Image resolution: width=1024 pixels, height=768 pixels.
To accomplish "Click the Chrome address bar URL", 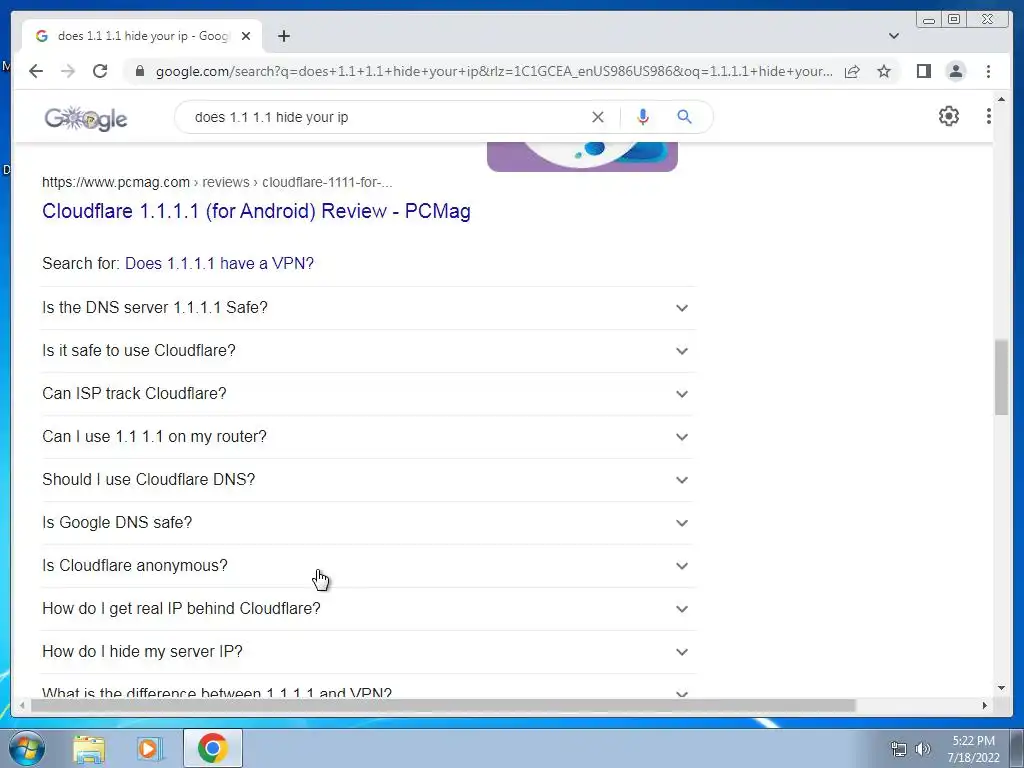I will (494, 71).
